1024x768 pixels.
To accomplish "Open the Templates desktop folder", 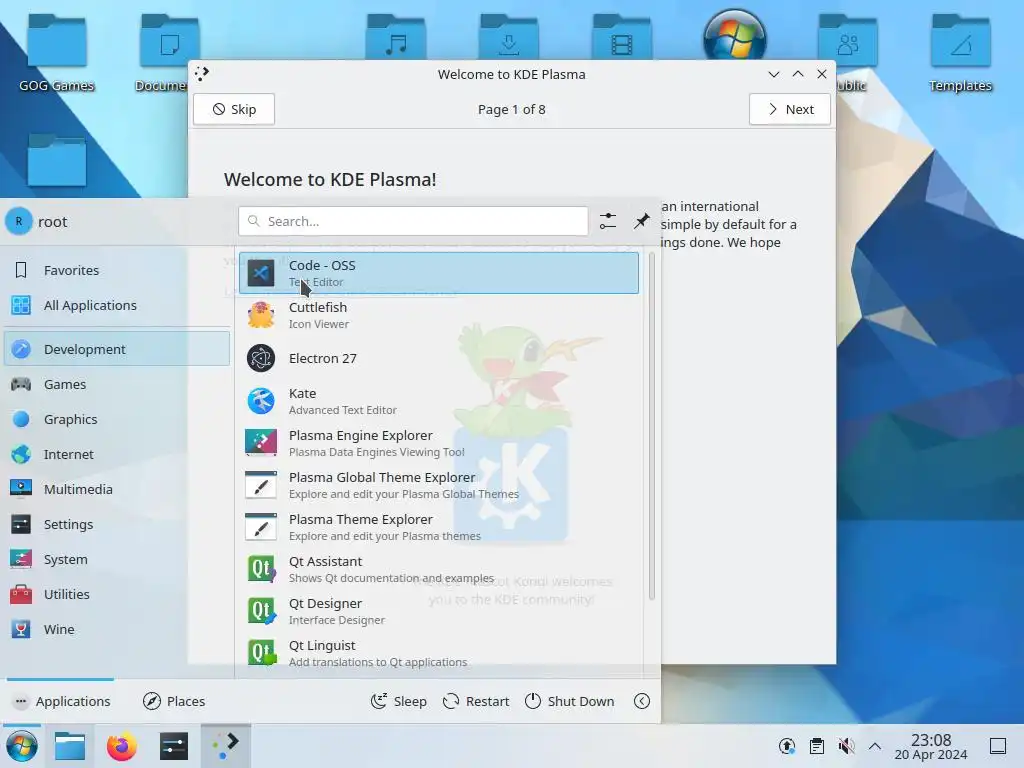I will 960,54.
